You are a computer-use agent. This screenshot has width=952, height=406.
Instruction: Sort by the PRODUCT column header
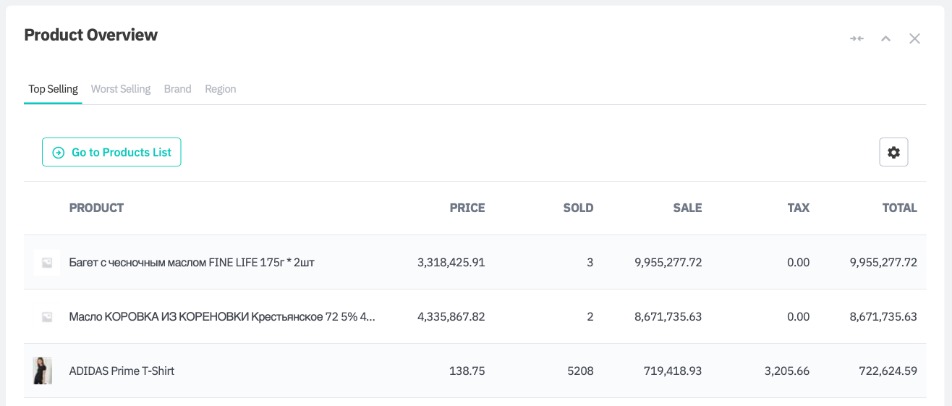point(96,208)
